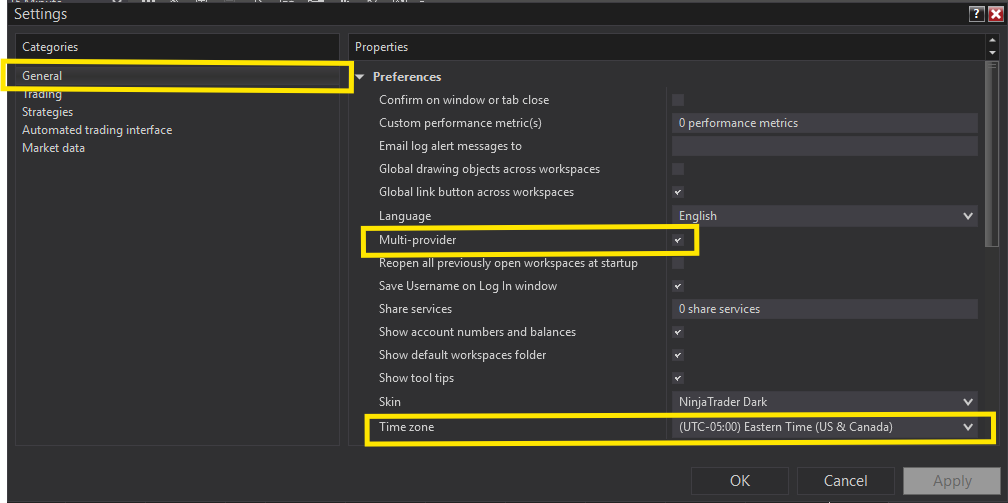The image size is (1008, 503).
Task: Uncheck the Multi-provider checkbox
Action: pyautogui.click(x=678, y=241)
